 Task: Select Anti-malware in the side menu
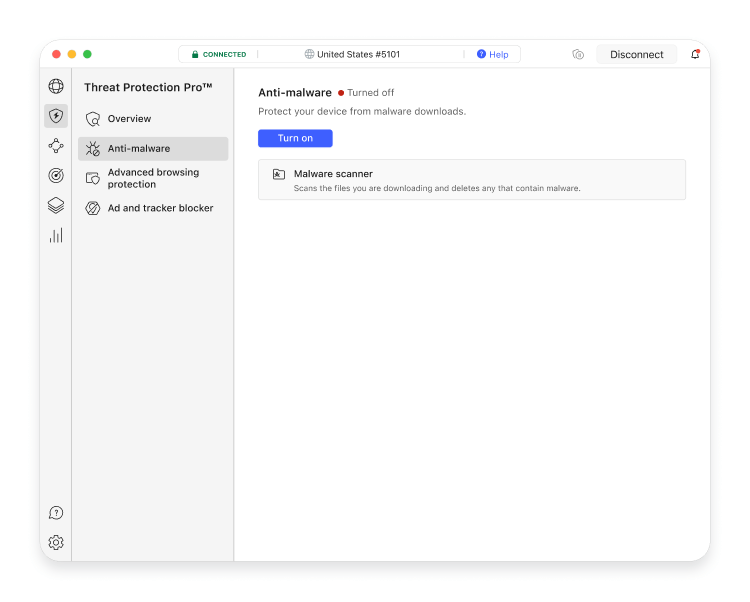(153, 149)
